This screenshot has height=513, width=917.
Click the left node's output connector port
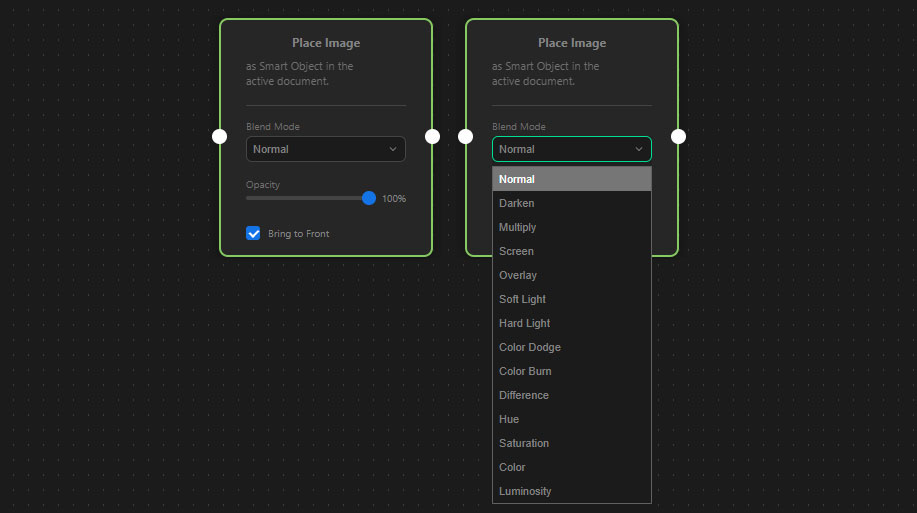(x=432, y=136)
